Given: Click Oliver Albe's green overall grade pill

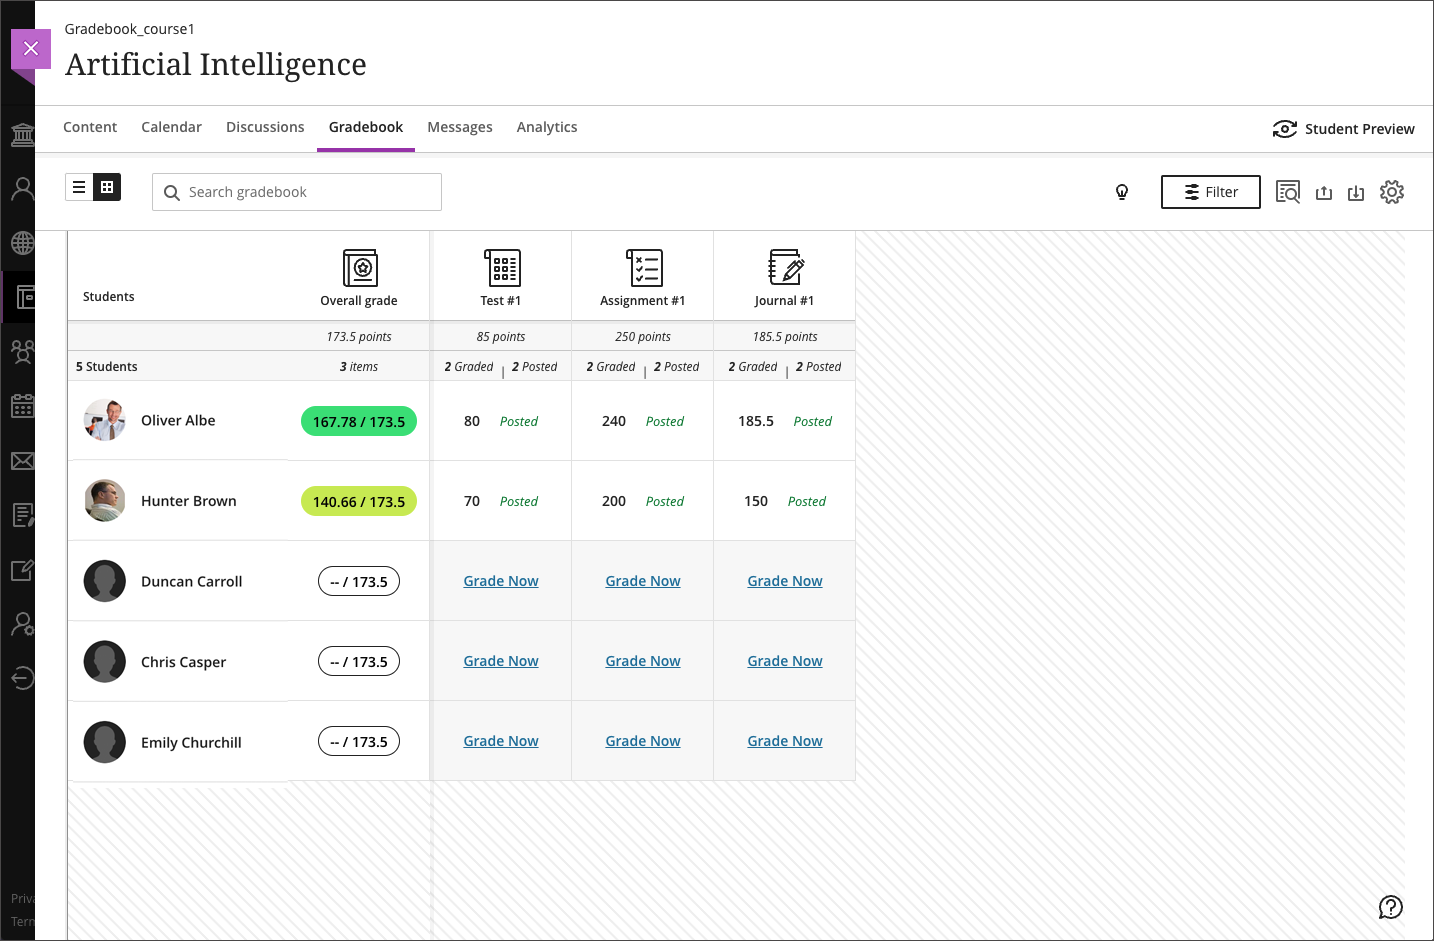Looking at the screenshot, I should pyautogui.click(x=359, y=421).
